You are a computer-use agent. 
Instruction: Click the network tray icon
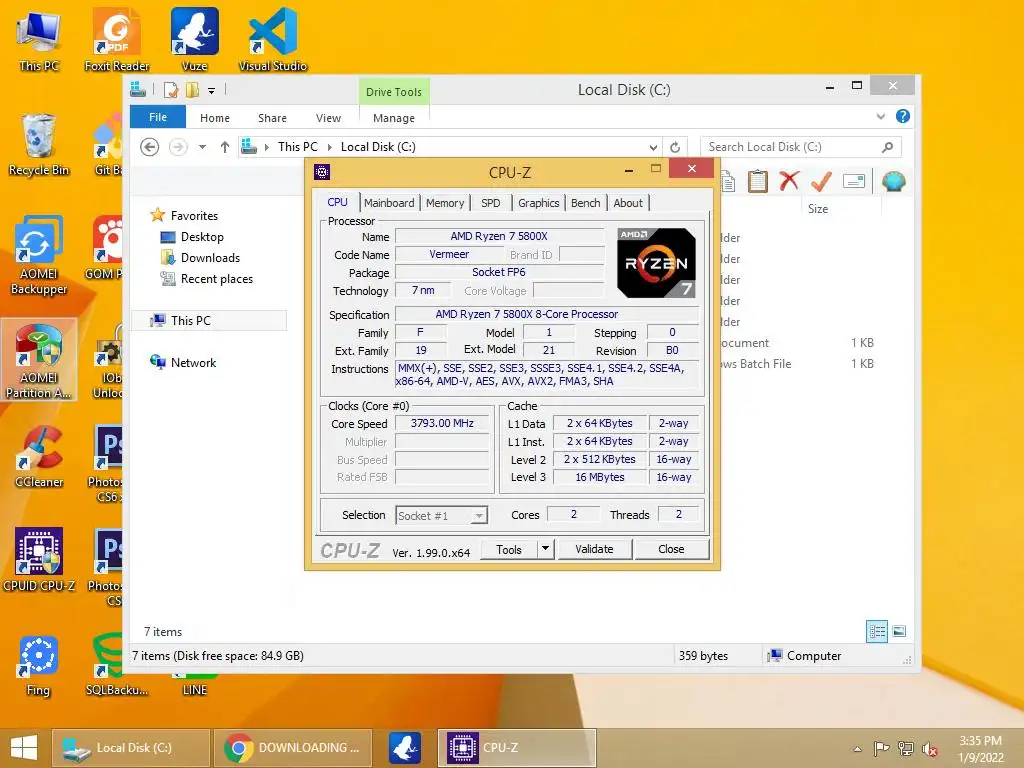click(905, 748)
